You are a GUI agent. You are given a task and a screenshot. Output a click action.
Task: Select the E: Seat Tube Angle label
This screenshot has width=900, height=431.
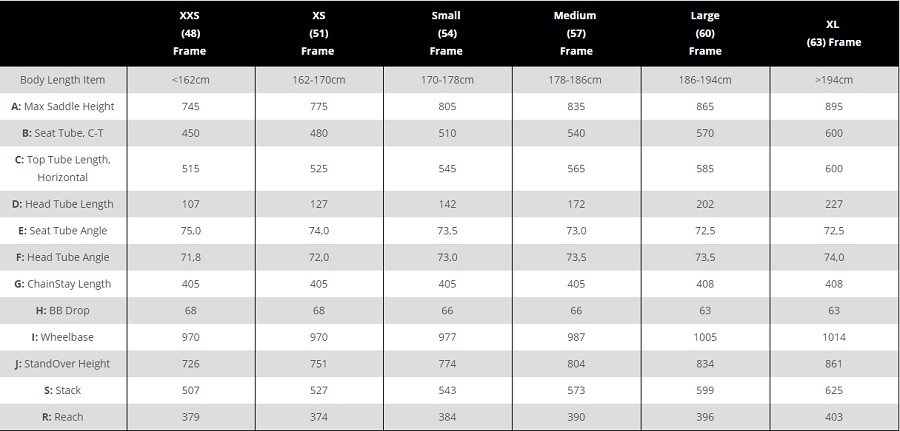[x=63, y=231]
